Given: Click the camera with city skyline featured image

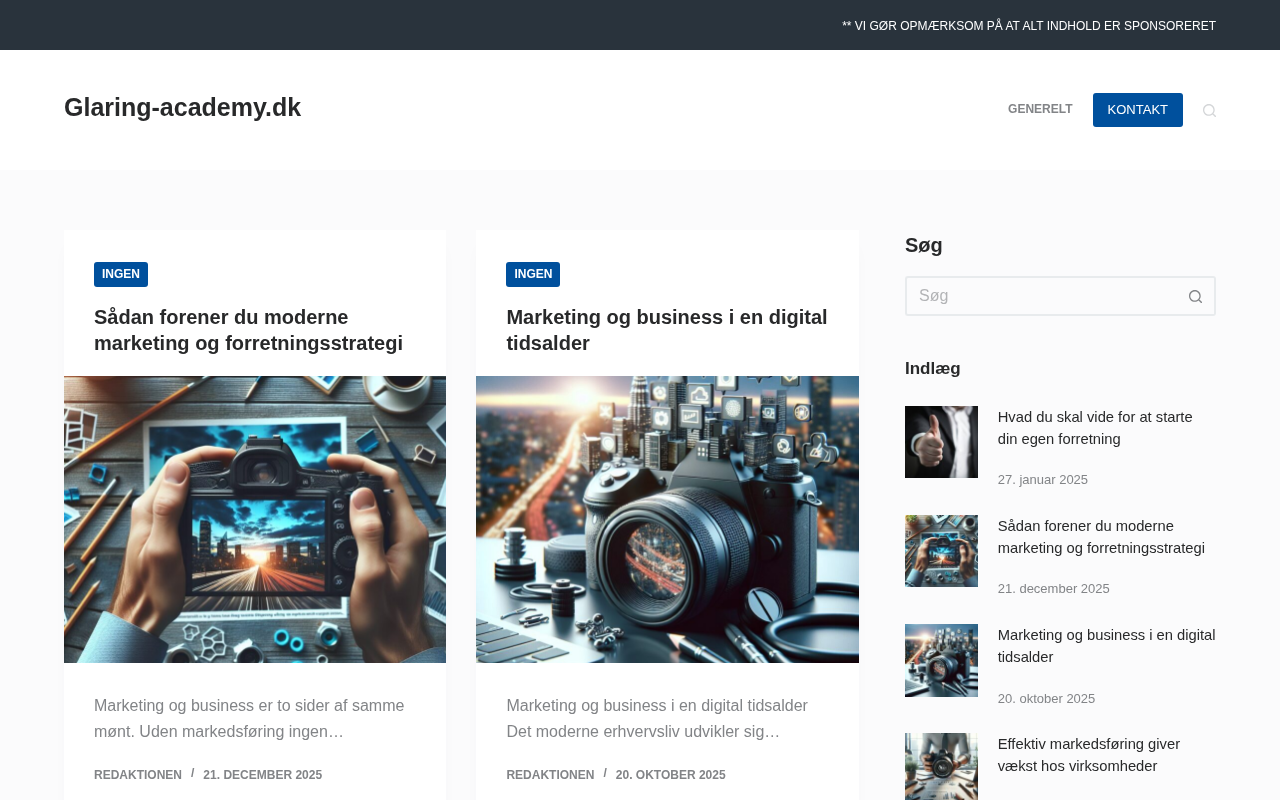Looking at the screenshot, I should tap(667, 519).
